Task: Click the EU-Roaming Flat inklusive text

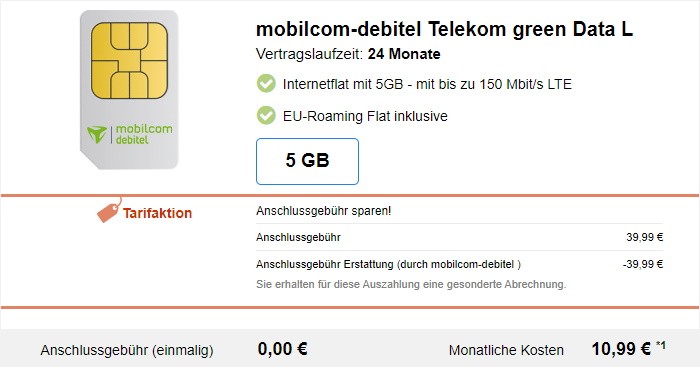Action: (365, 116)
